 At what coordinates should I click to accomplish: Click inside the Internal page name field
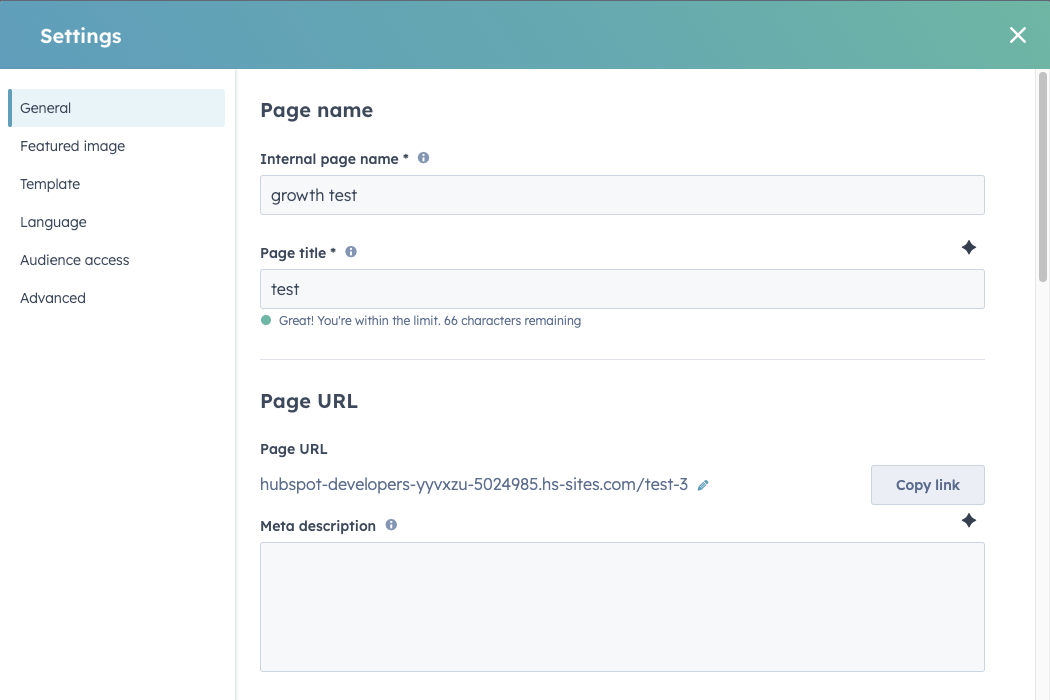pos(620,195)
